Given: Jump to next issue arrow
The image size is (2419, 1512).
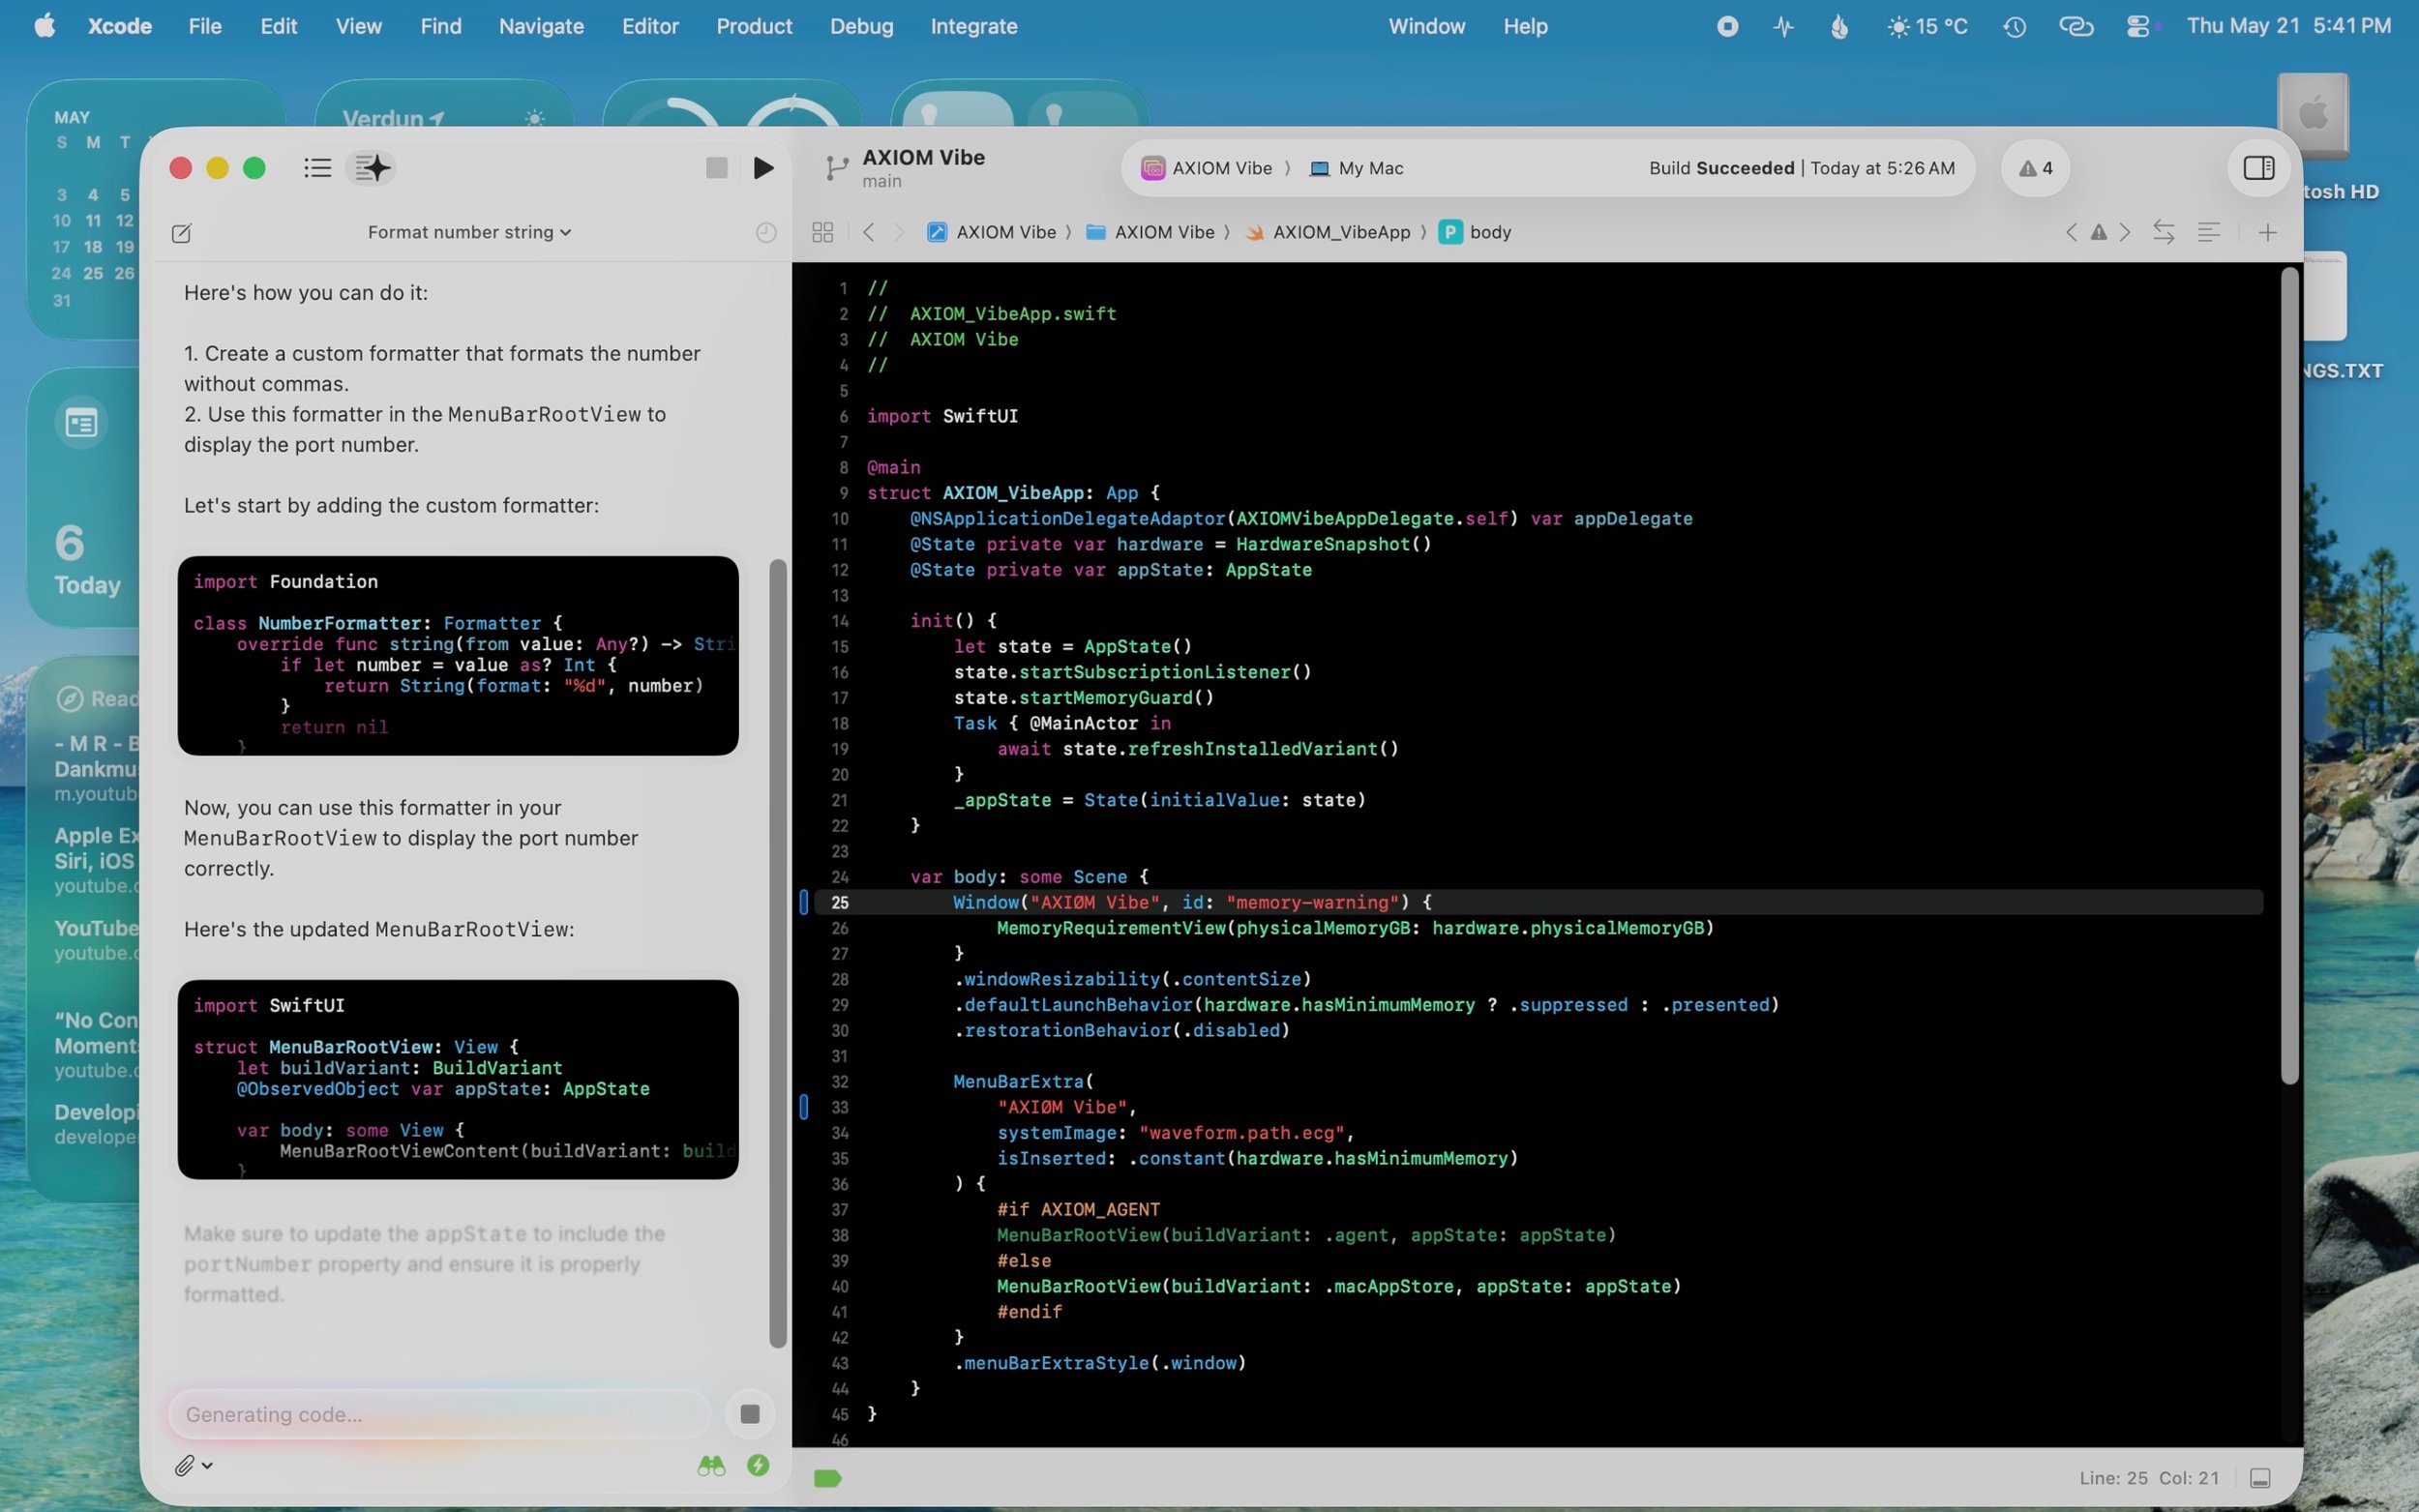Looking at the screenshot, I should point(2126,232).
